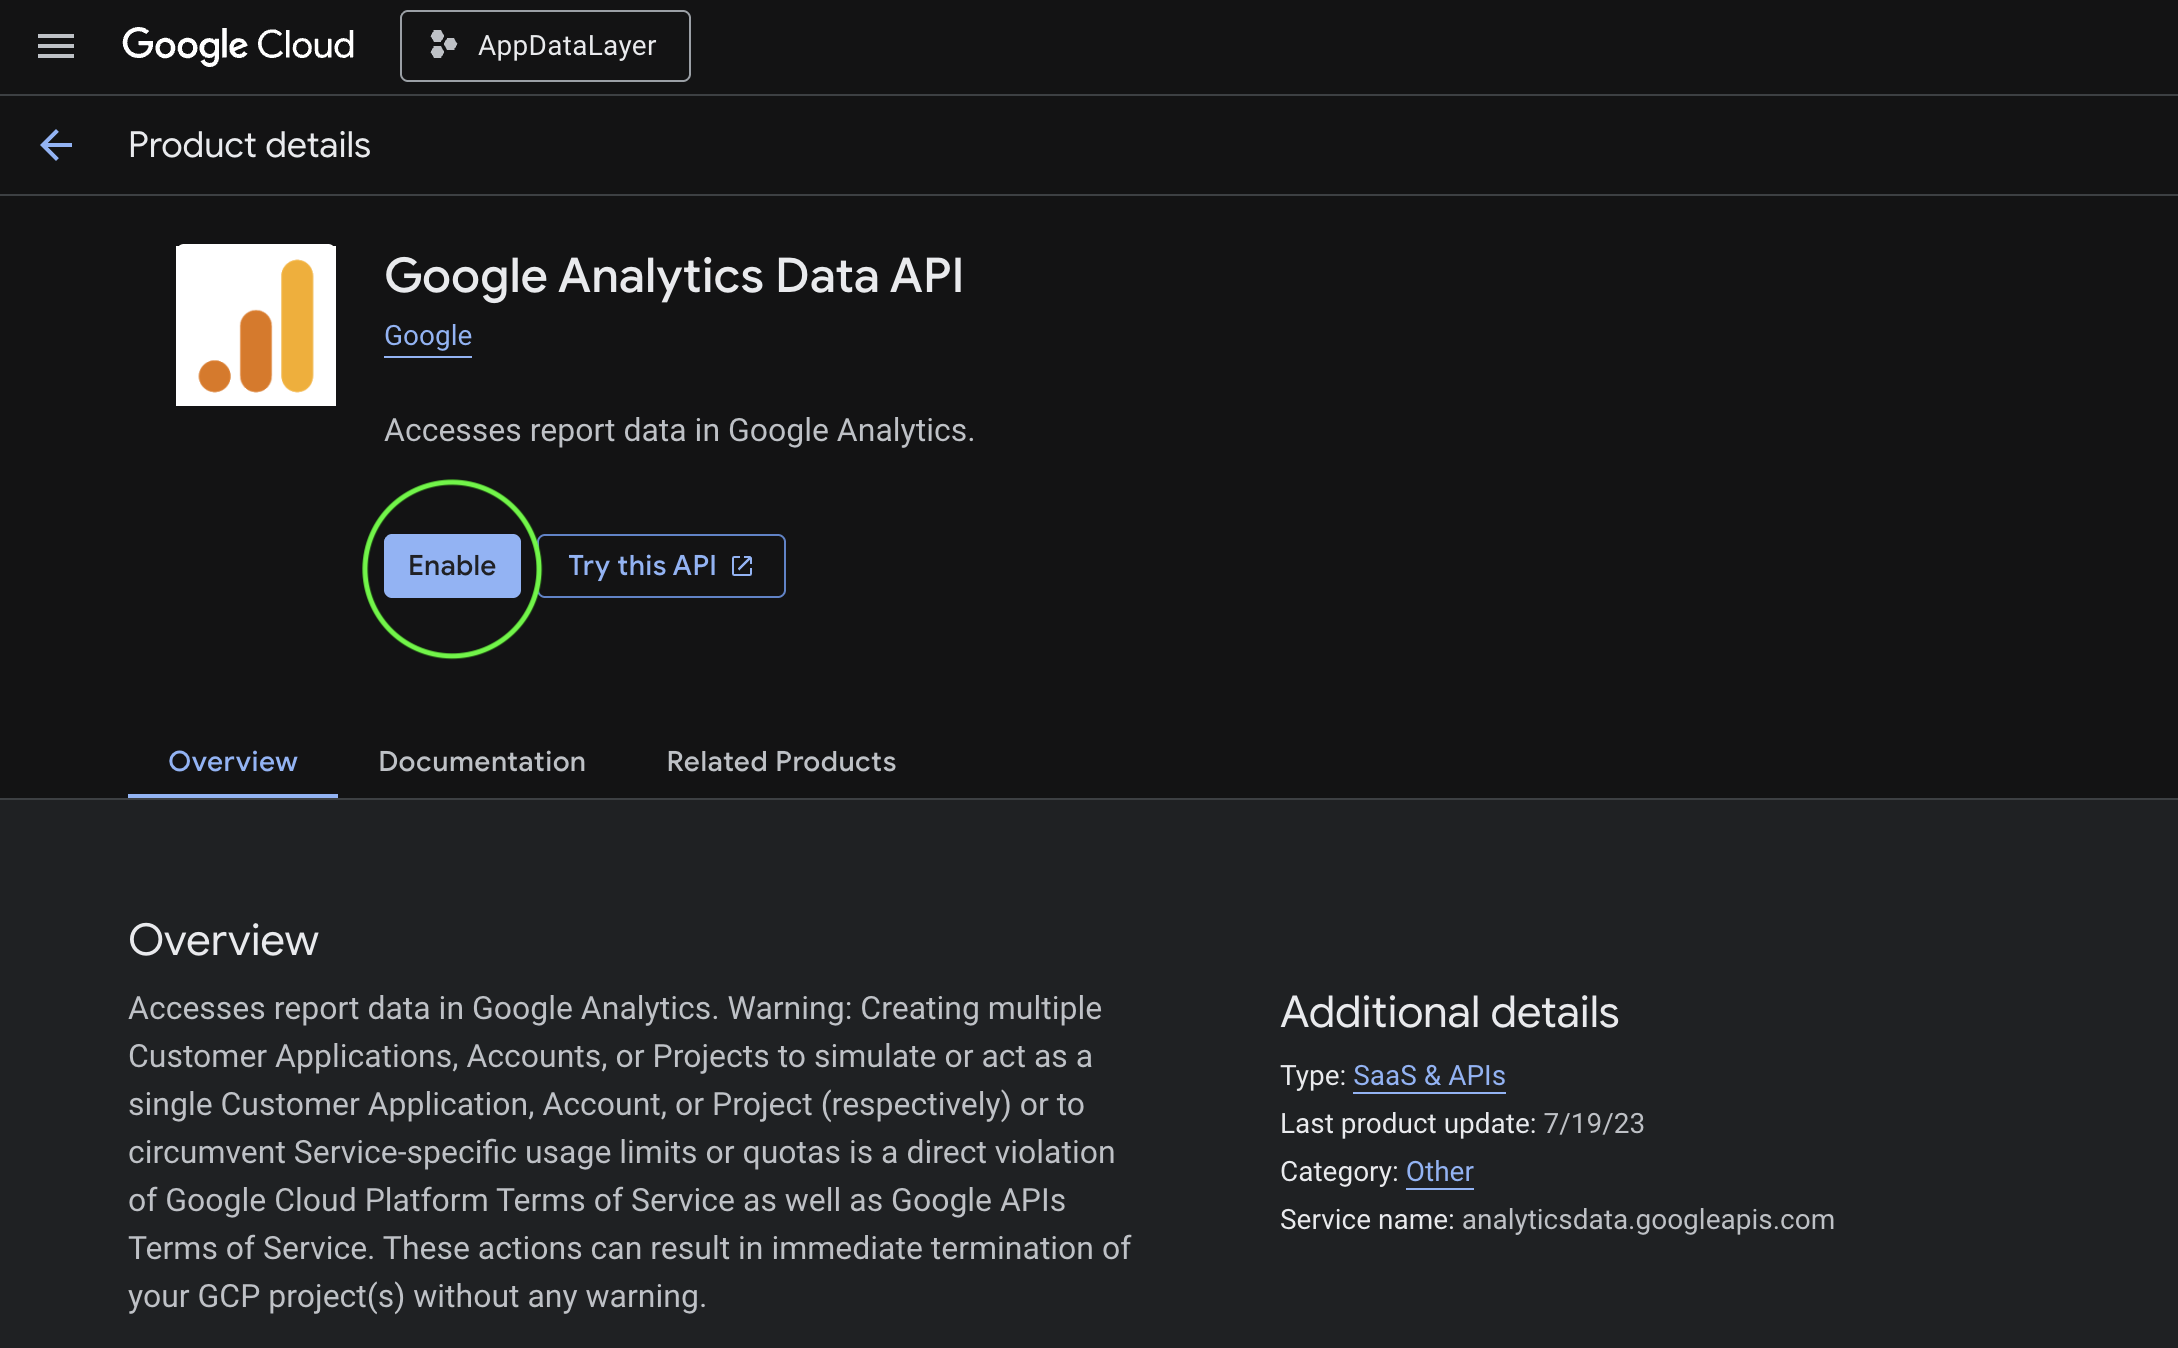Switch to the Documentation tab

pyautogui.click(x=482, y=762)
